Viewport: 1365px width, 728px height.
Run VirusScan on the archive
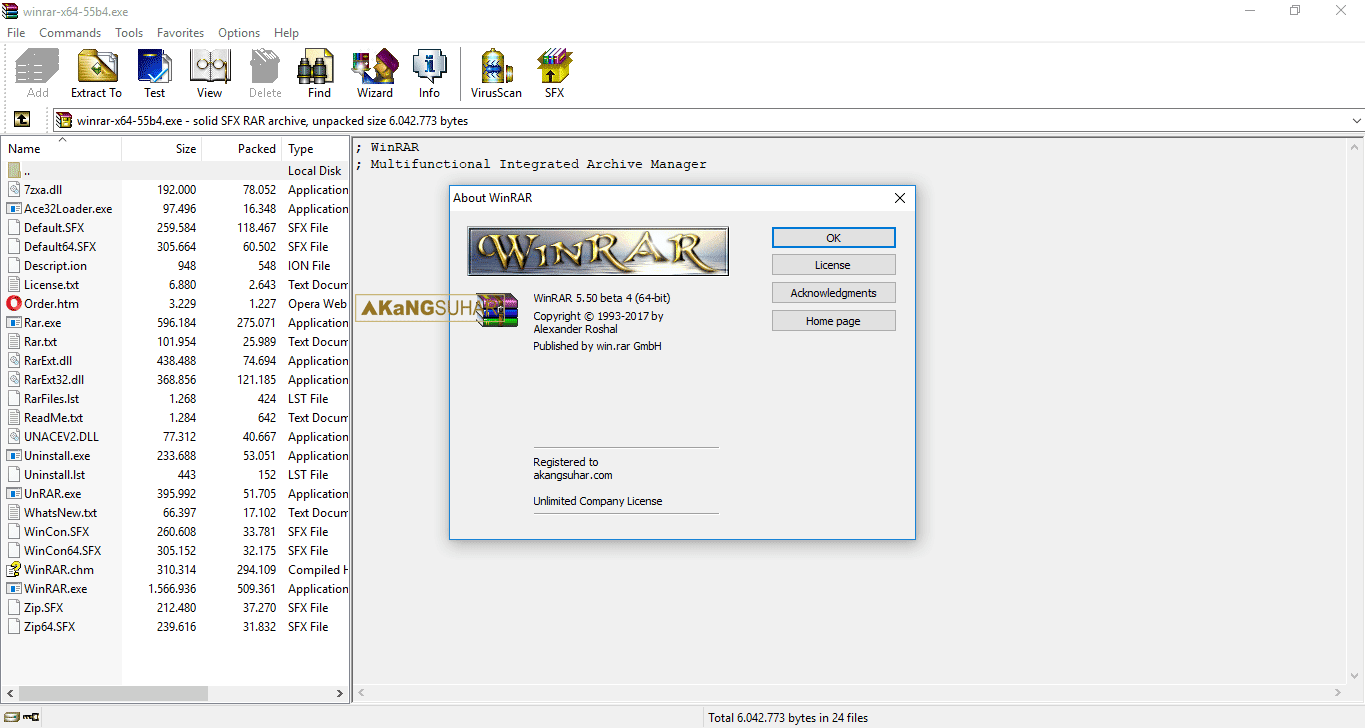(496, 73)
